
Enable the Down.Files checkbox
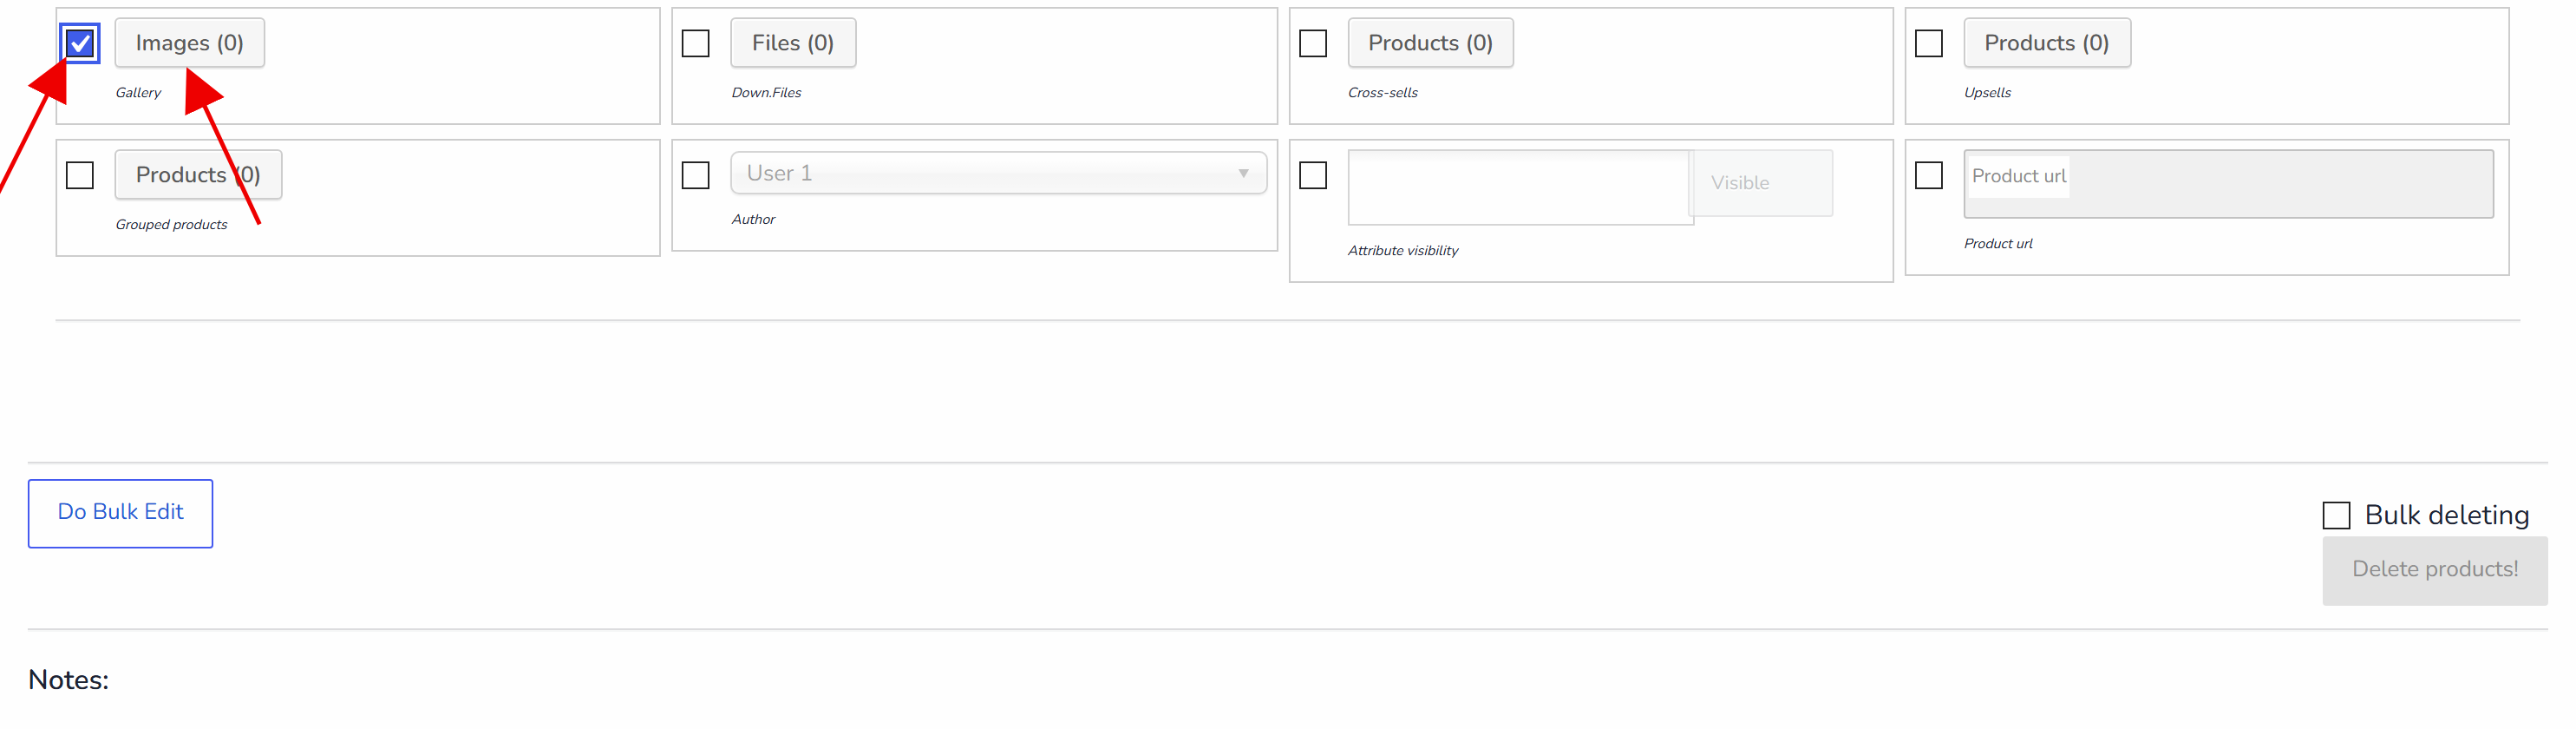(x=695, y=43)
